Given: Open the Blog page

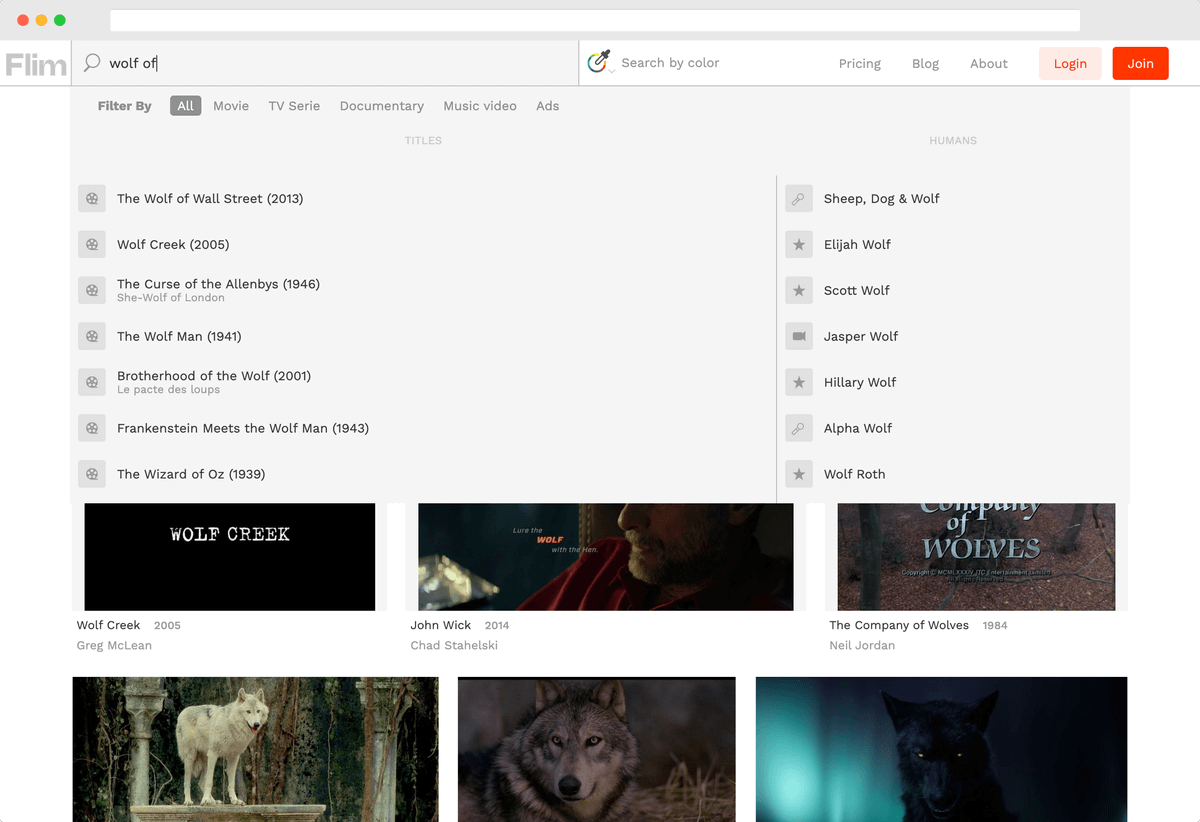Looking at the screenshot, I should (926, 63).
